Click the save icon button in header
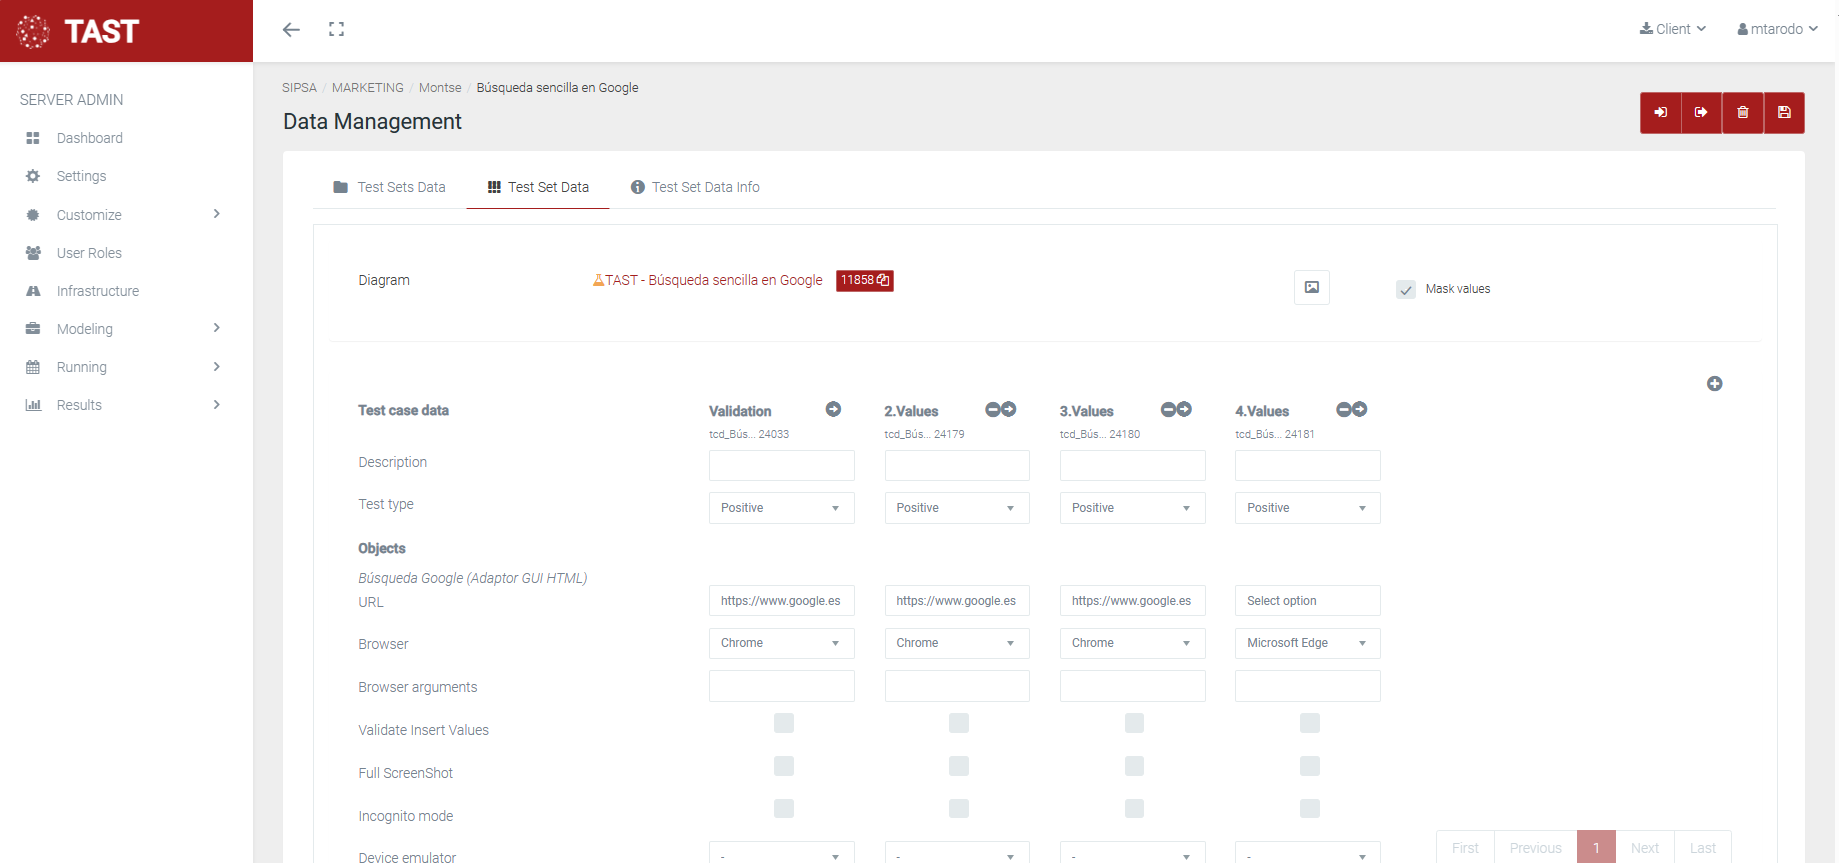 (1783, 113)
